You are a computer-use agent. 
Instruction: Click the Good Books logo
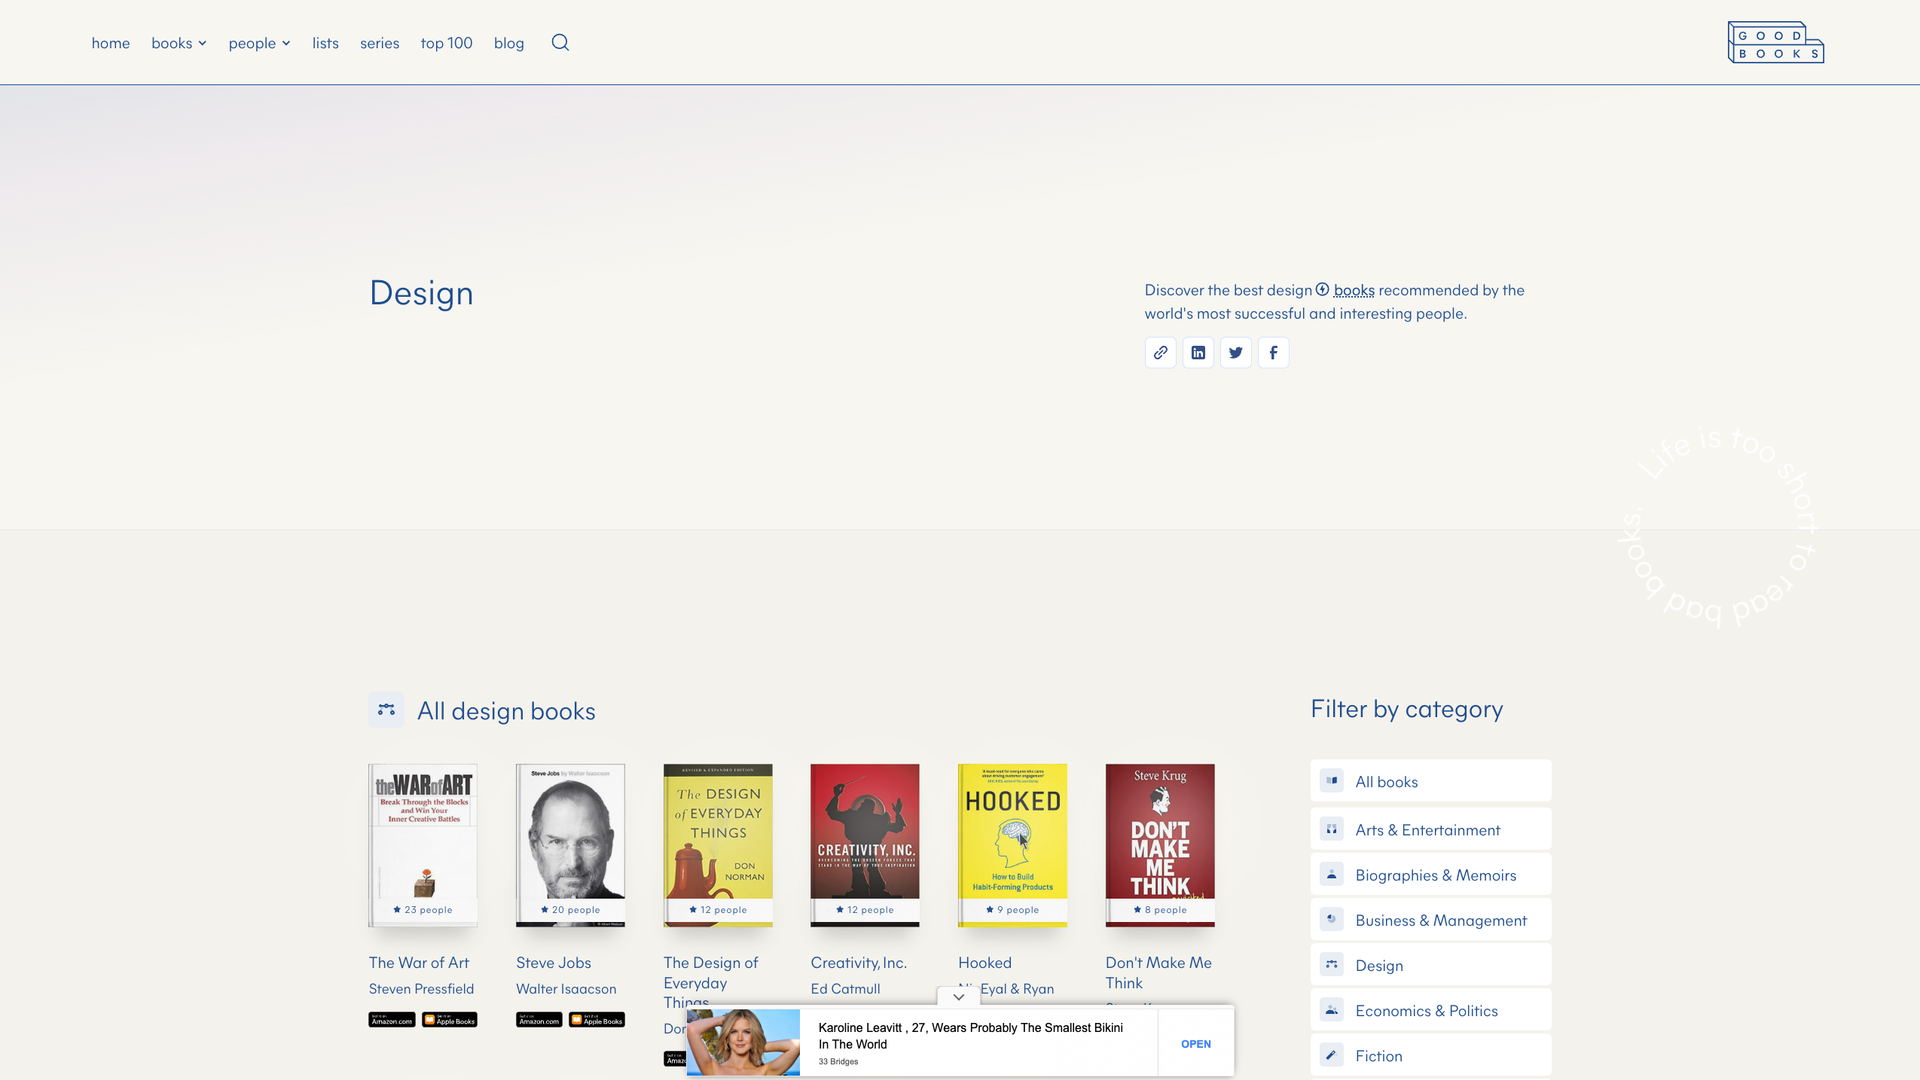tap(1775, 42)
